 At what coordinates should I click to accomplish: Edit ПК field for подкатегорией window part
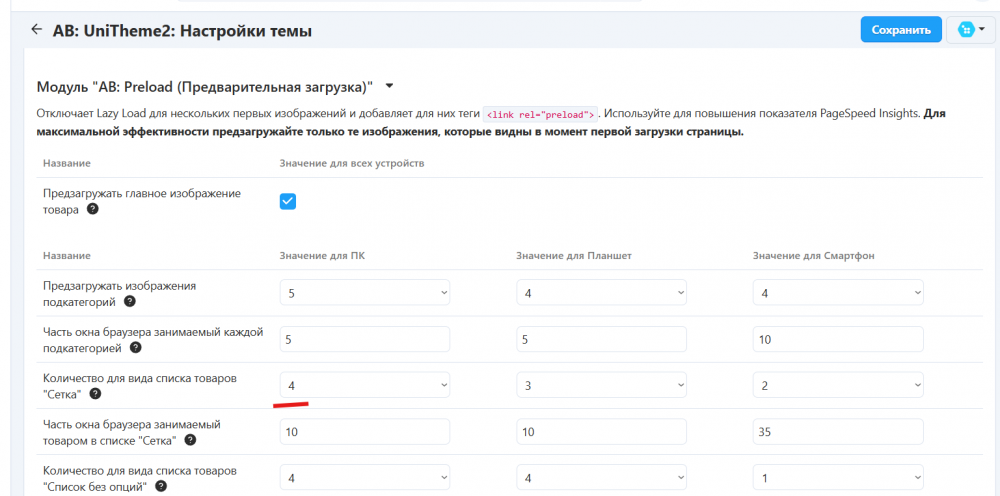[x=365, y=339]
